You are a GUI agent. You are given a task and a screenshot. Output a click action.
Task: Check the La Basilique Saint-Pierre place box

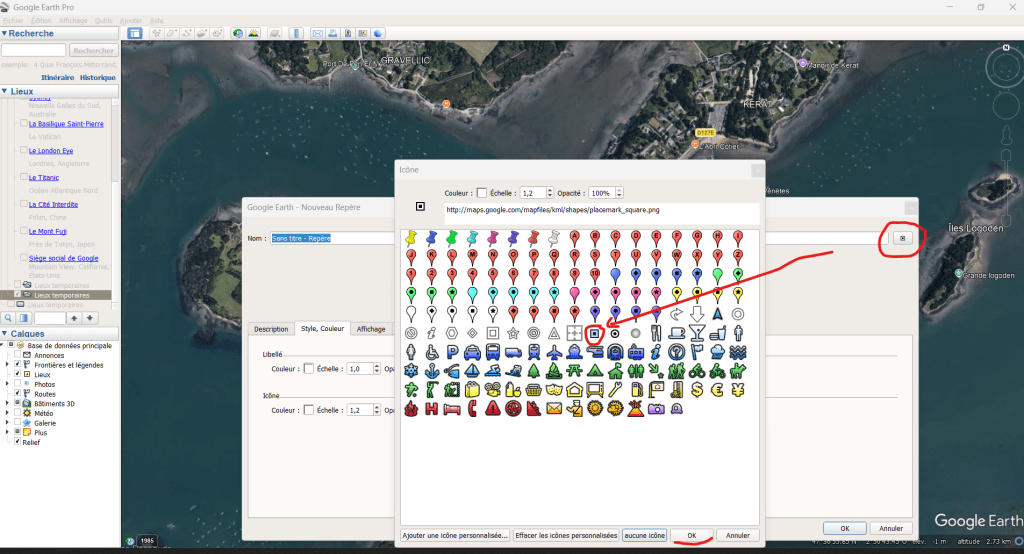coord(24,123)
